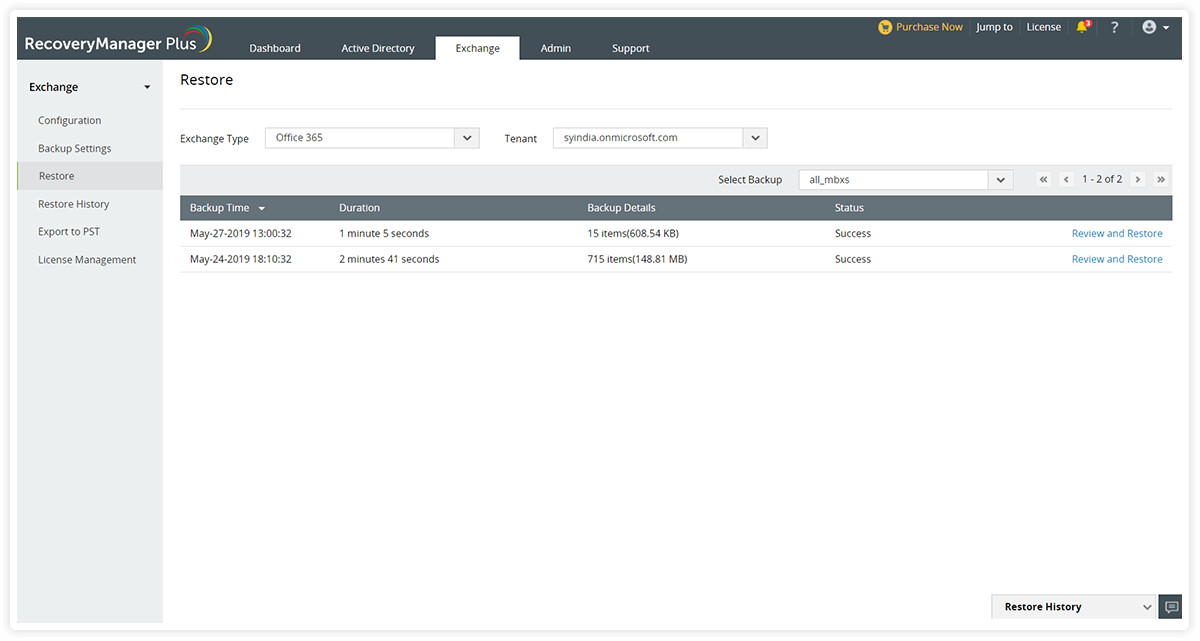Screen dimensions: 1200x641
Task: Collapse the Exchange sidebar section
Action: 146,87
